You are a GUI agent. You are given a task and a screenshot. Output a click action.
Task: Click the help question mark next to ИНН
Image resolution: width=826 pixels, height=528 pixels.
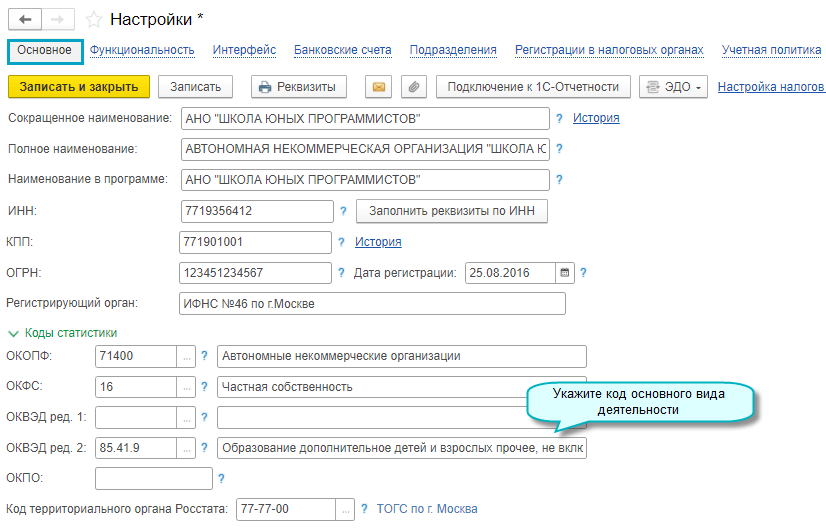pyautogui.click(x=343, y=211)
